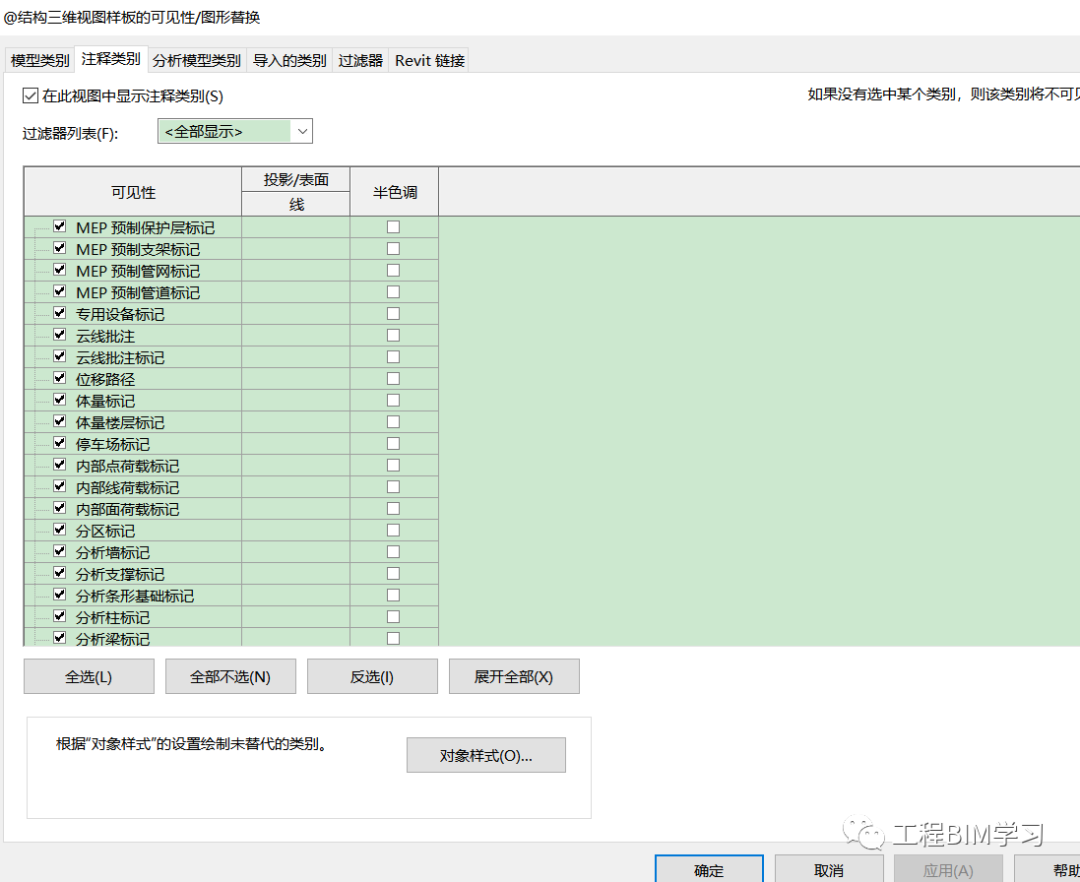
Task: Toggle visibility of MEP 预制管网标记
Action: click(x=59, y=269)
